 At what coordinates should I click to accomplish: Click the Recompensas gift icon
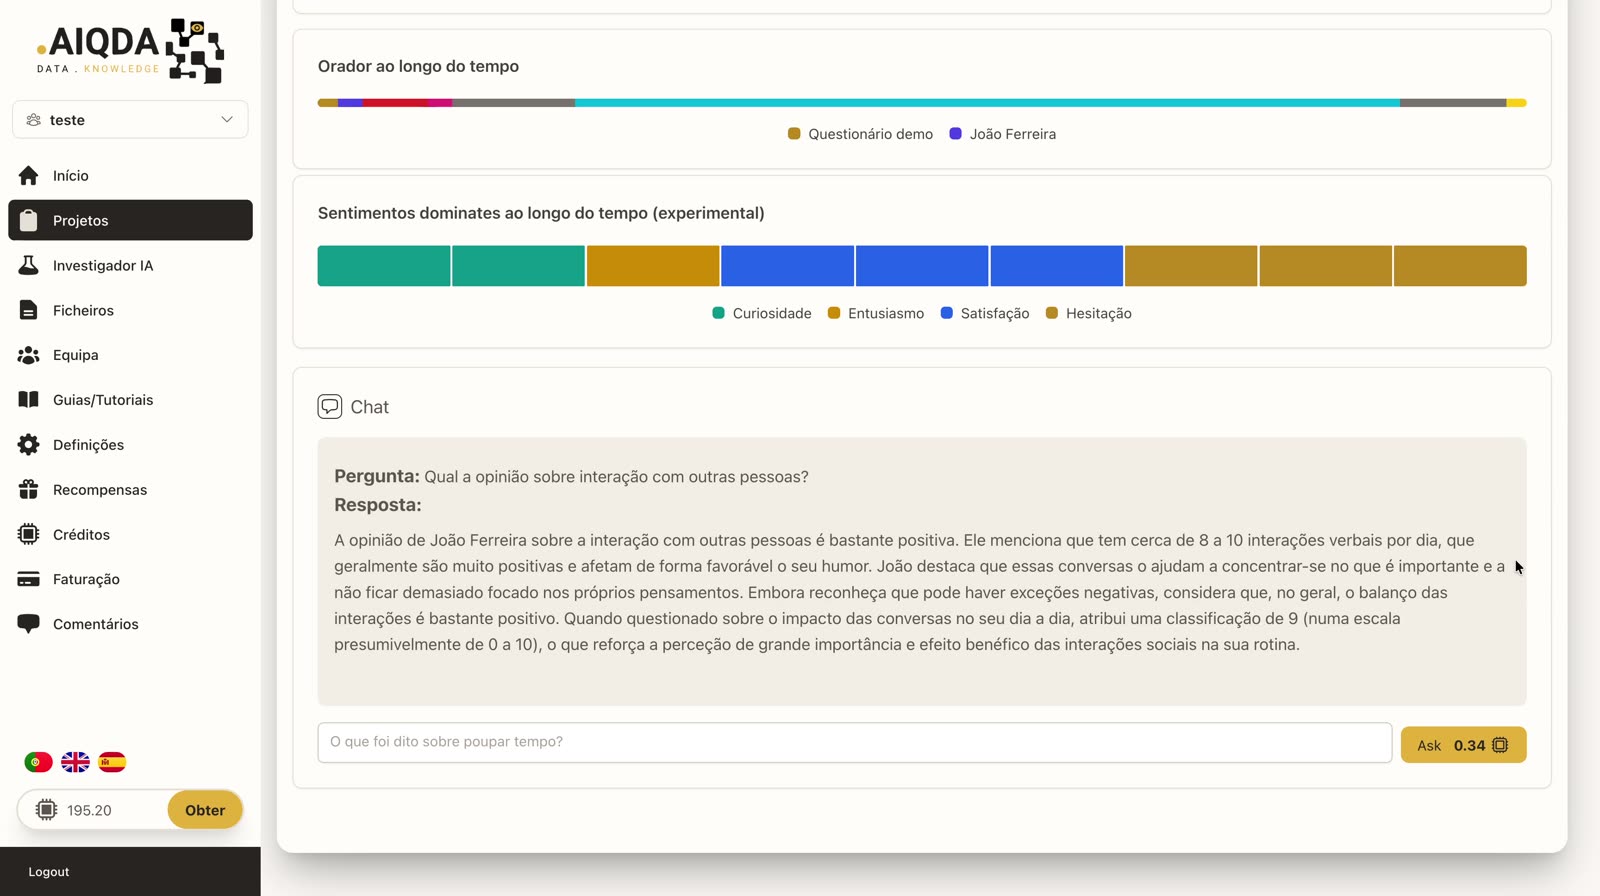point(28,490)
